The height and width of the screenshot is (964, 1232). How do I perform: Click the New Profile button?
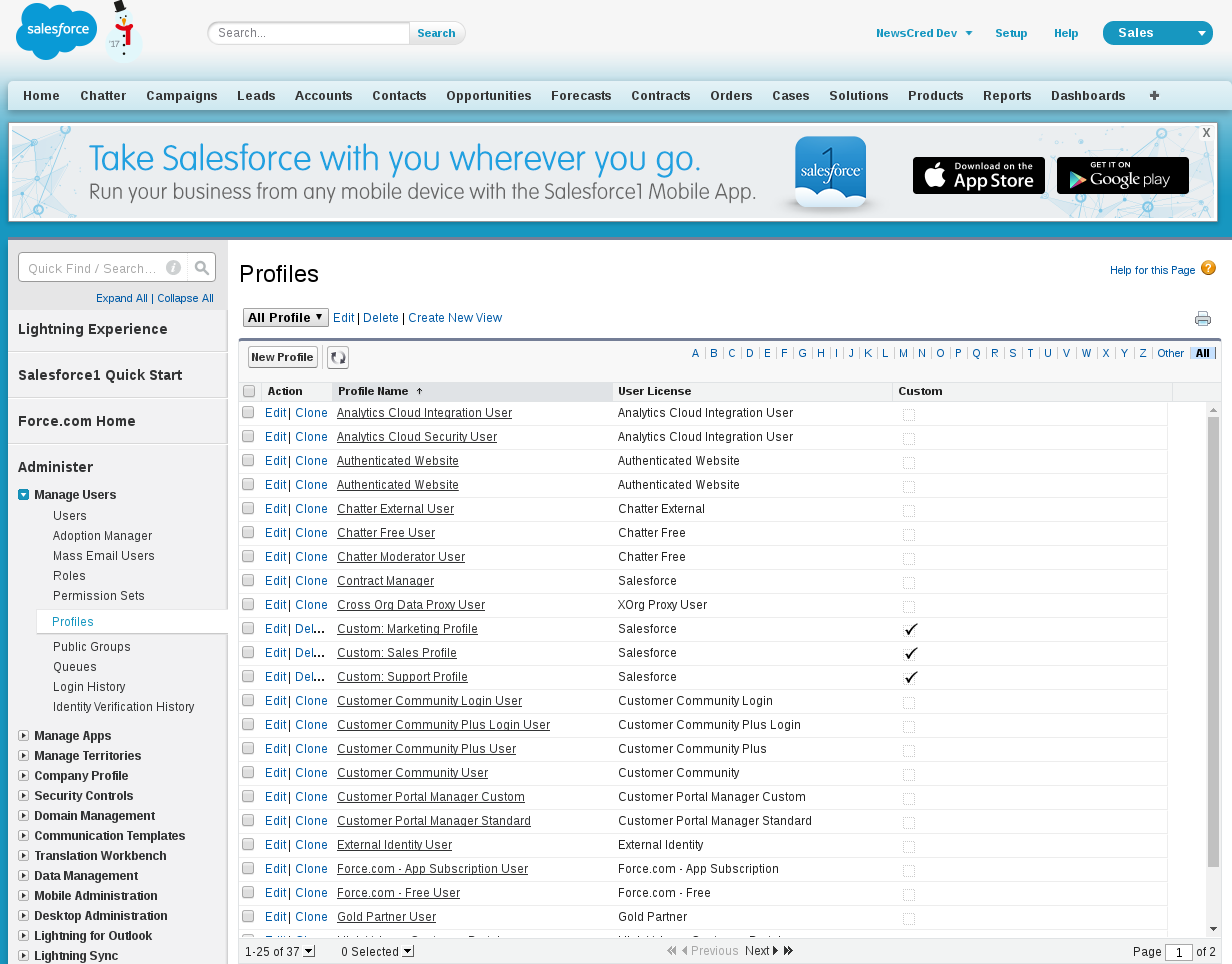click(x=283, y=357)
